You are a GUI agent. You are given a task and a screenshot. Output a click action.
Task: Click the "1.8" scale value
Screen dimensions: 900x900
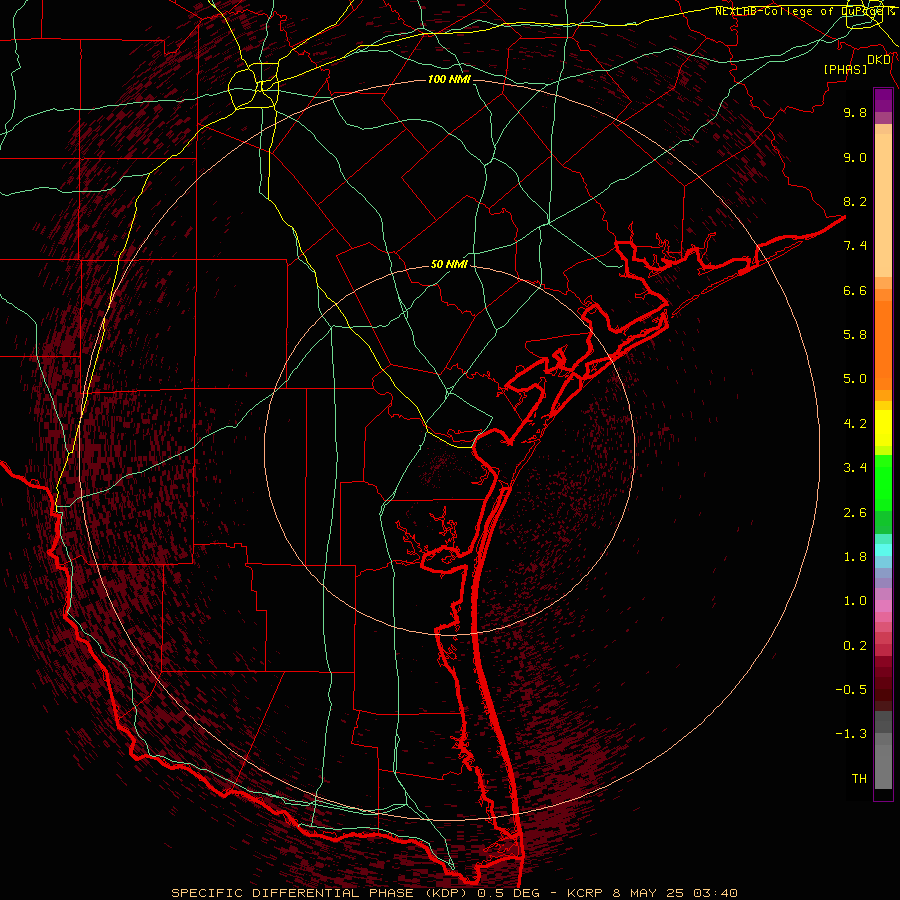click(x=855, y=557)
